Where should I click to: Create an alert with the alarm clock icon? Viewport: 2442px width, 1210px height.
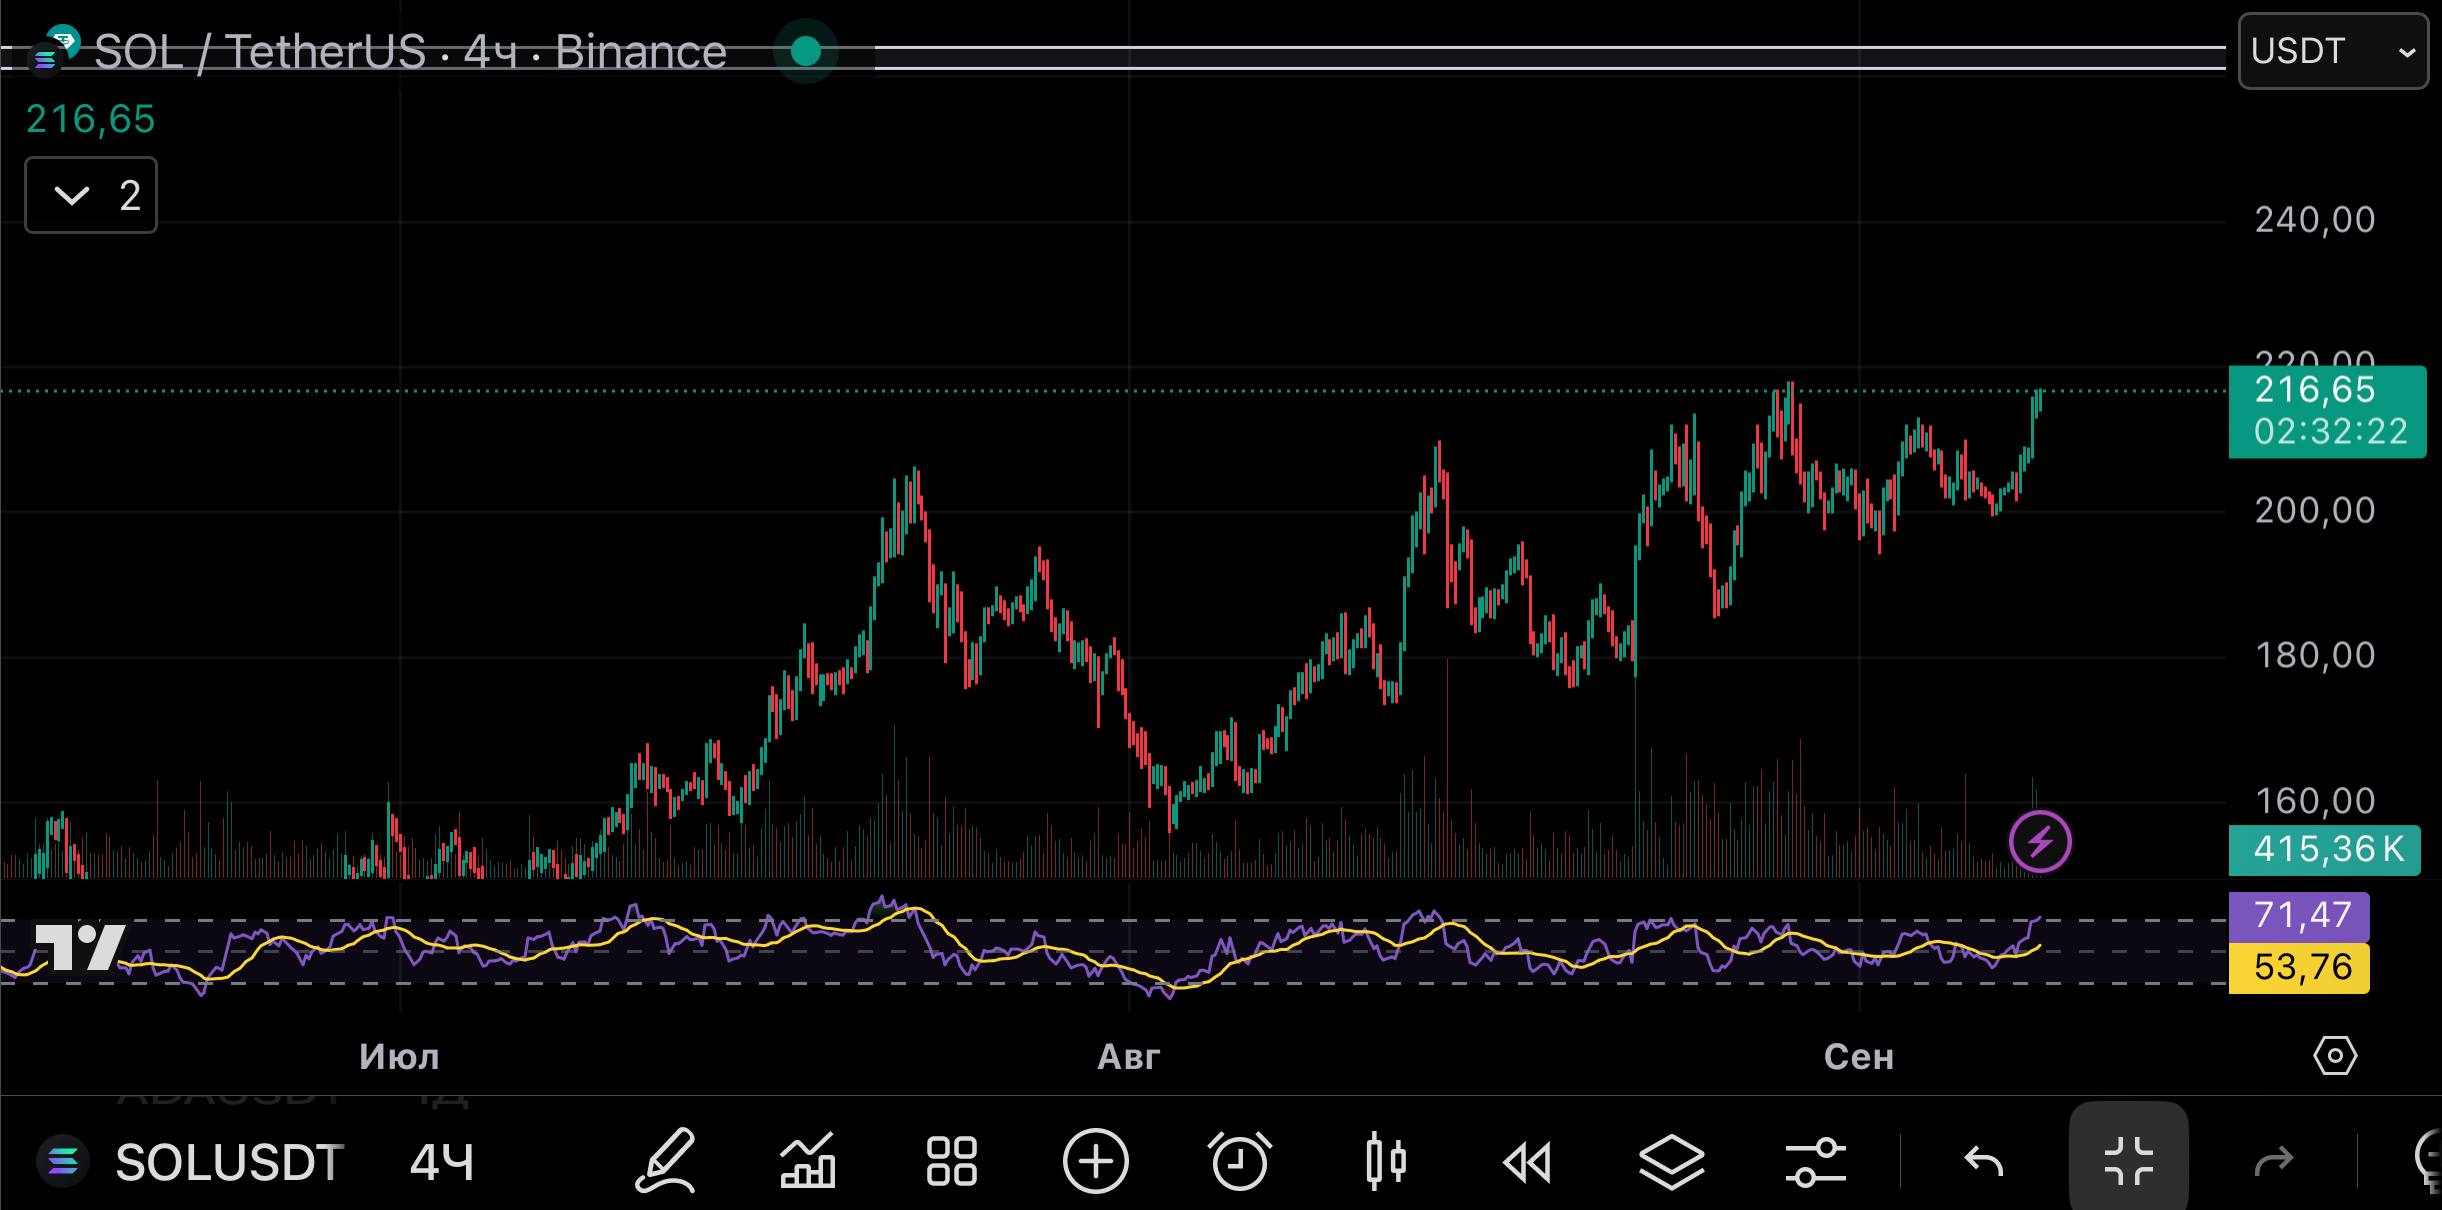pyautogui.click(x=1240, y=1161)
